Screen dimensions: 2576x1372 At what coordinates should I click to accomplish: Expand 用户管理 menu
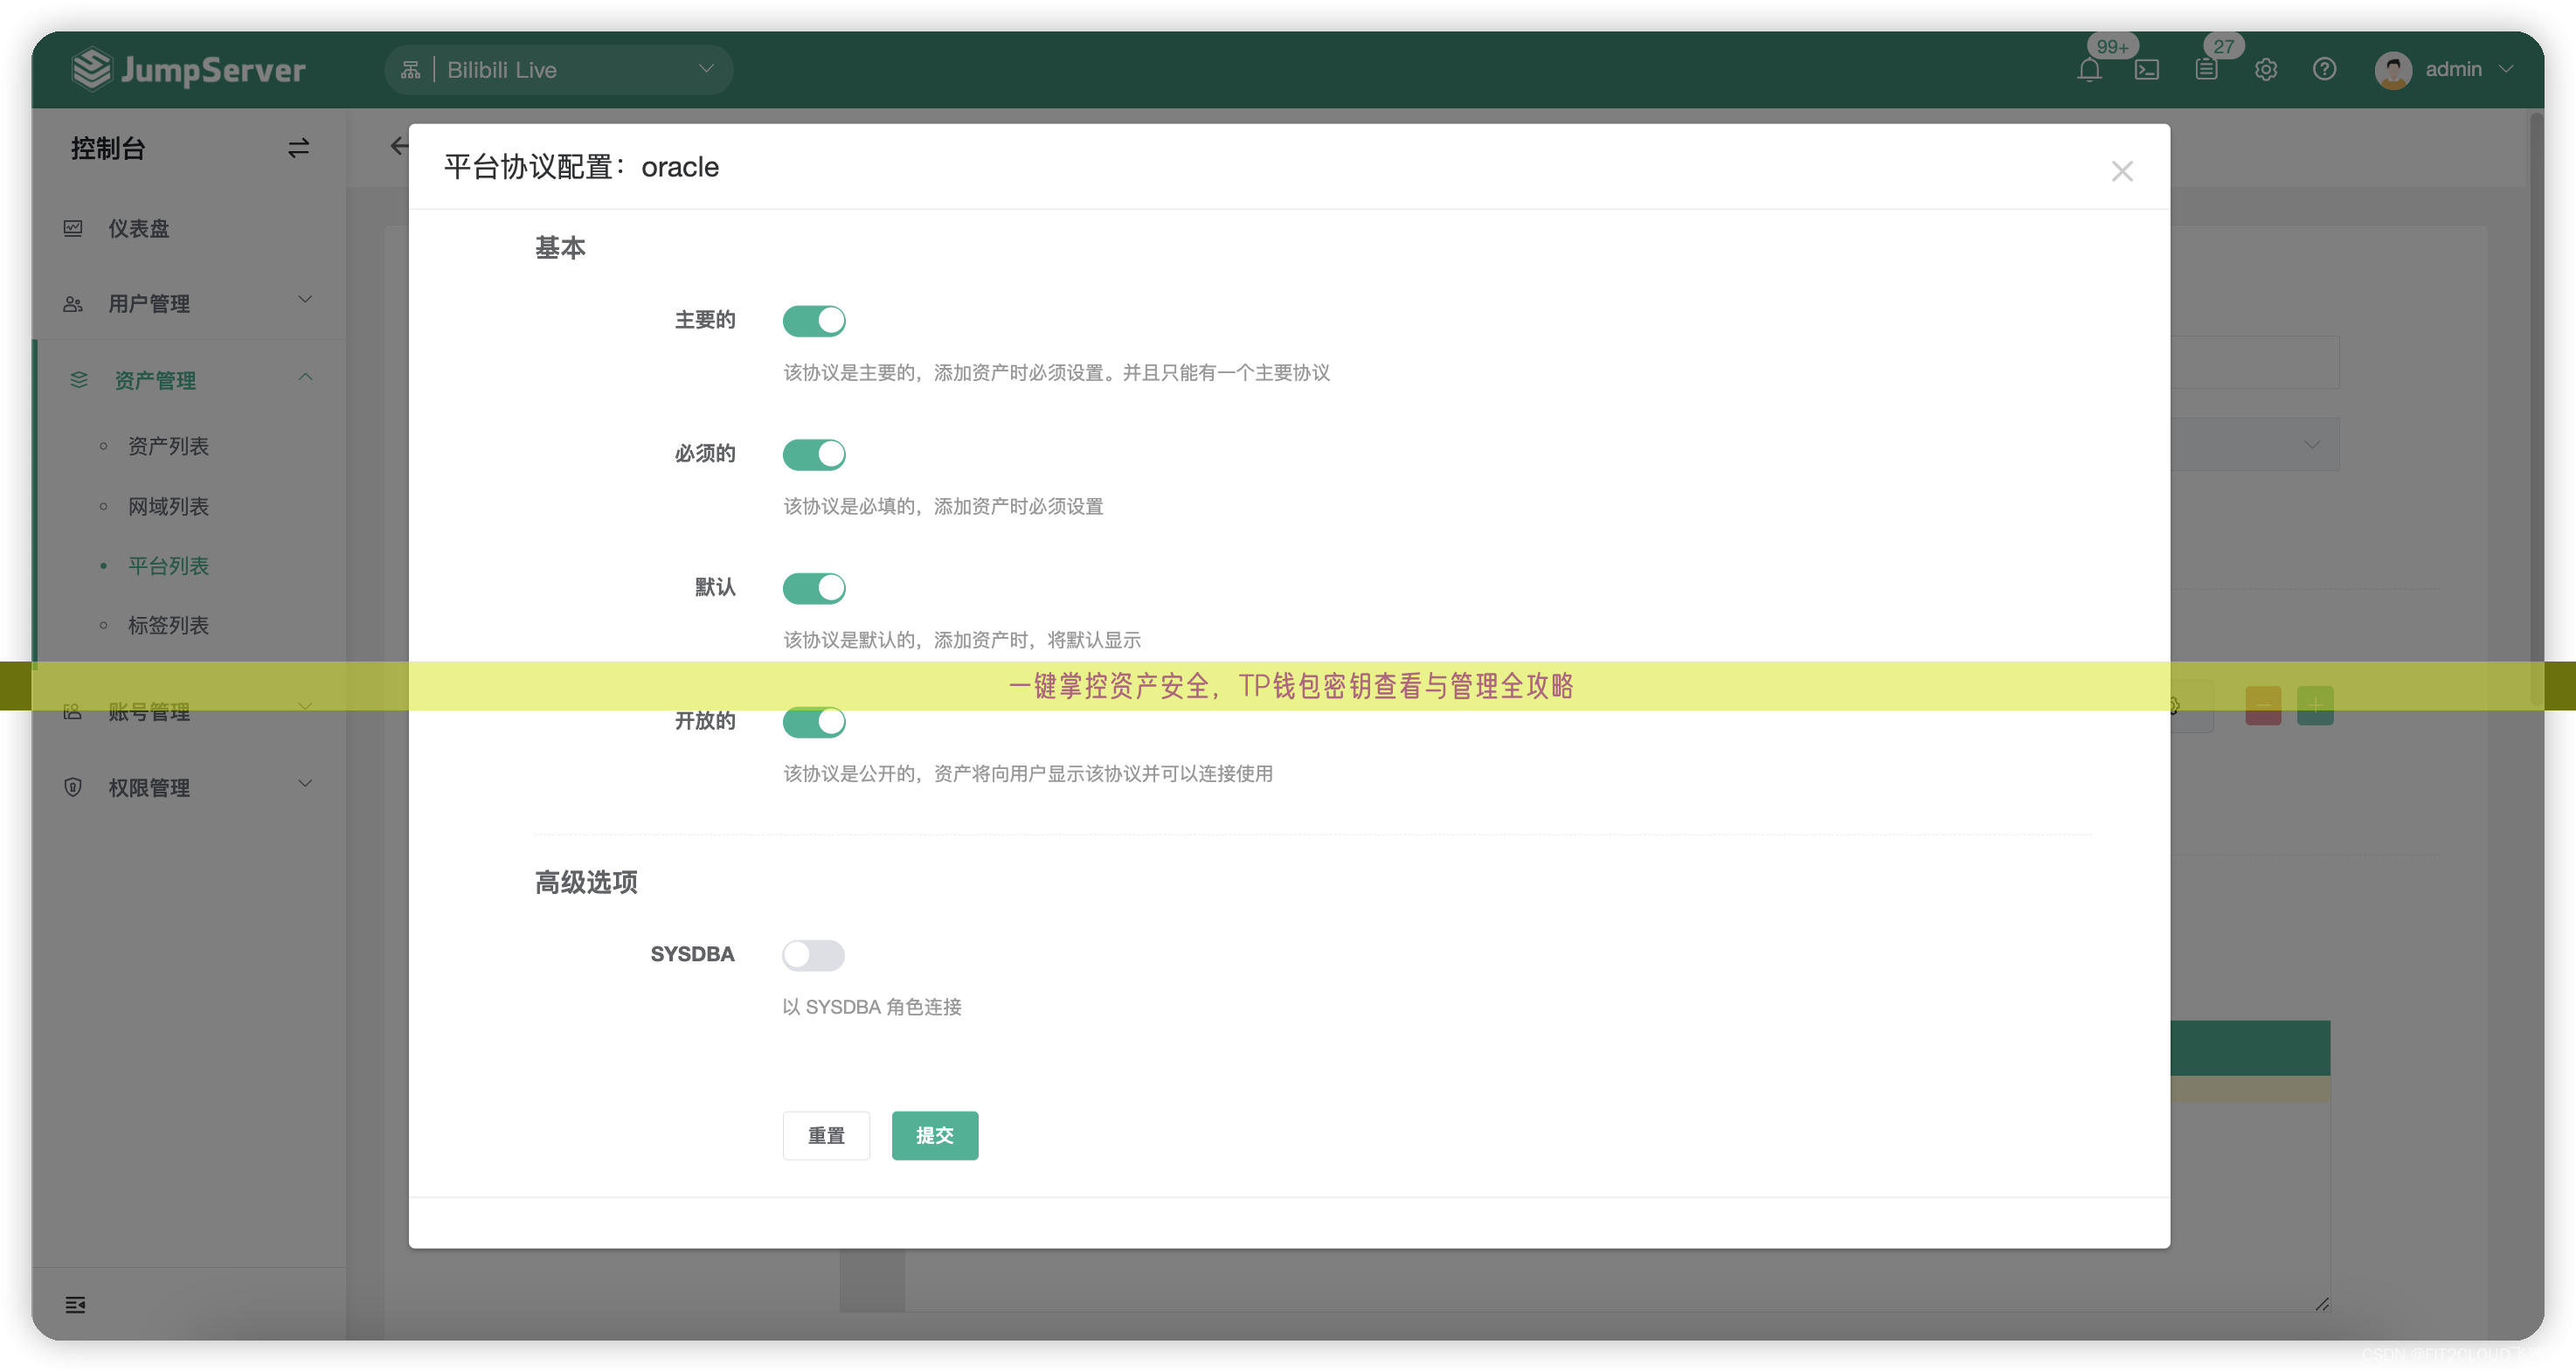pyautogui.click(x=189, y=303)
